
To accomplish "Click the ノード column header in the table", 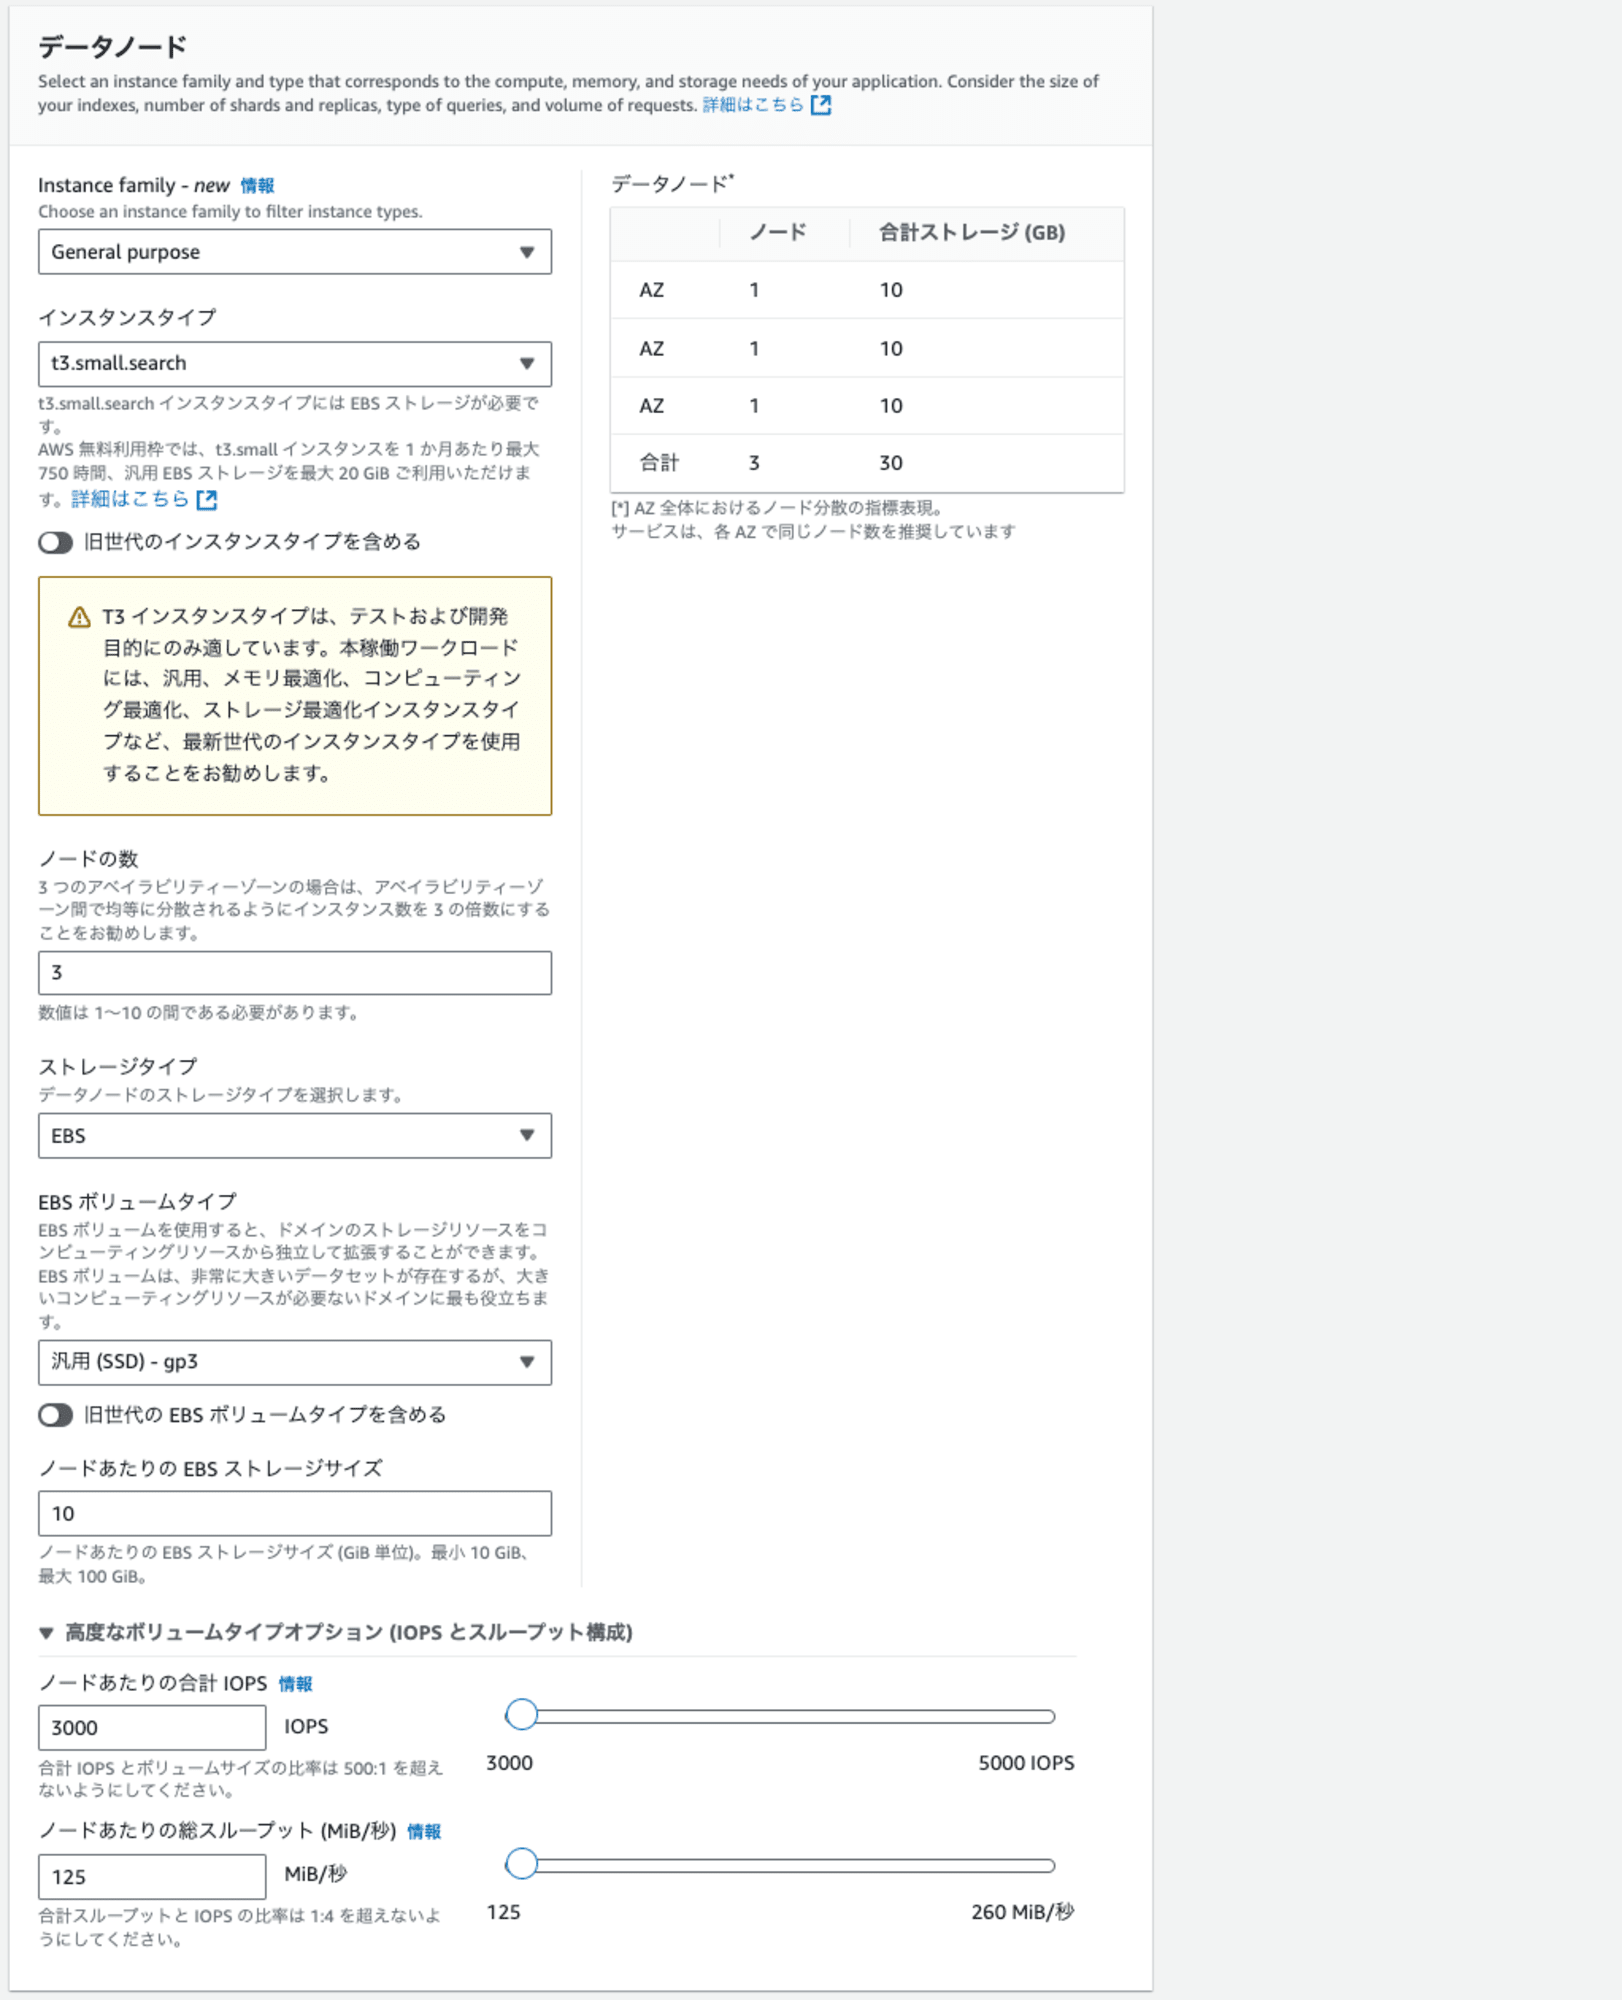I will pyautogui.click(x=778, y=233).
